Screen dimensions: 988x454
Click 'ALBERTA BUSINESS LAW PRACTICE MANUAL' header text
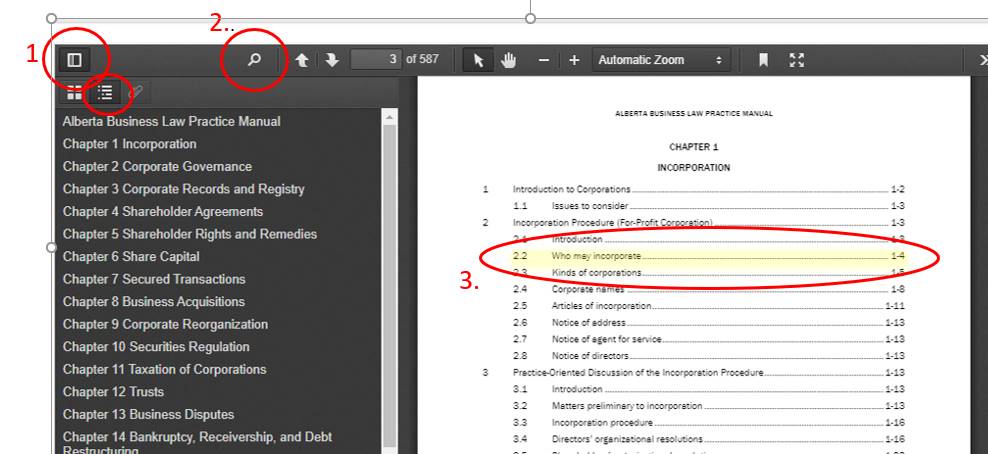(693, 113)
